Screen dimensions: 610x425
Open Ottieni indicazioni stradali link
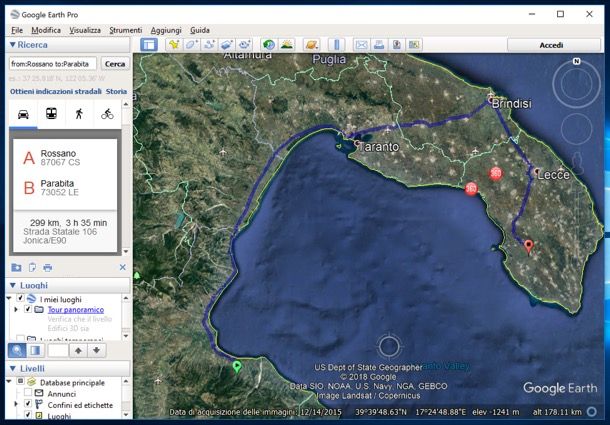(x=56, y=91)
